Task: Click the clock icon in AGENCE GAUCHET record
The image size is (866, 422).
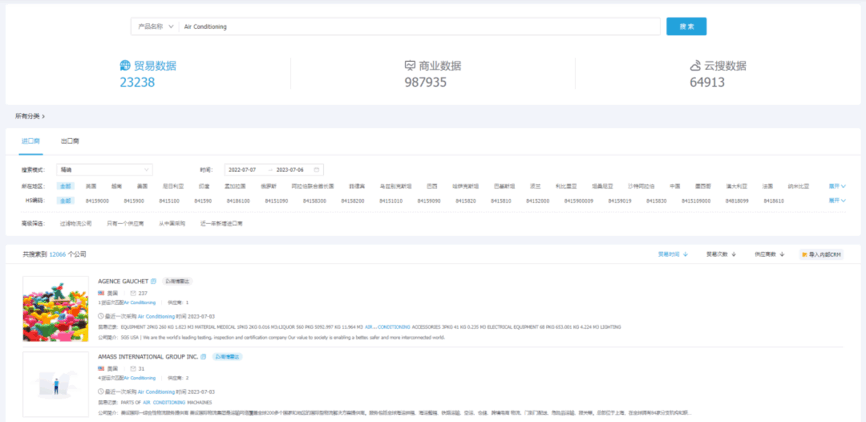Action: 101,316
